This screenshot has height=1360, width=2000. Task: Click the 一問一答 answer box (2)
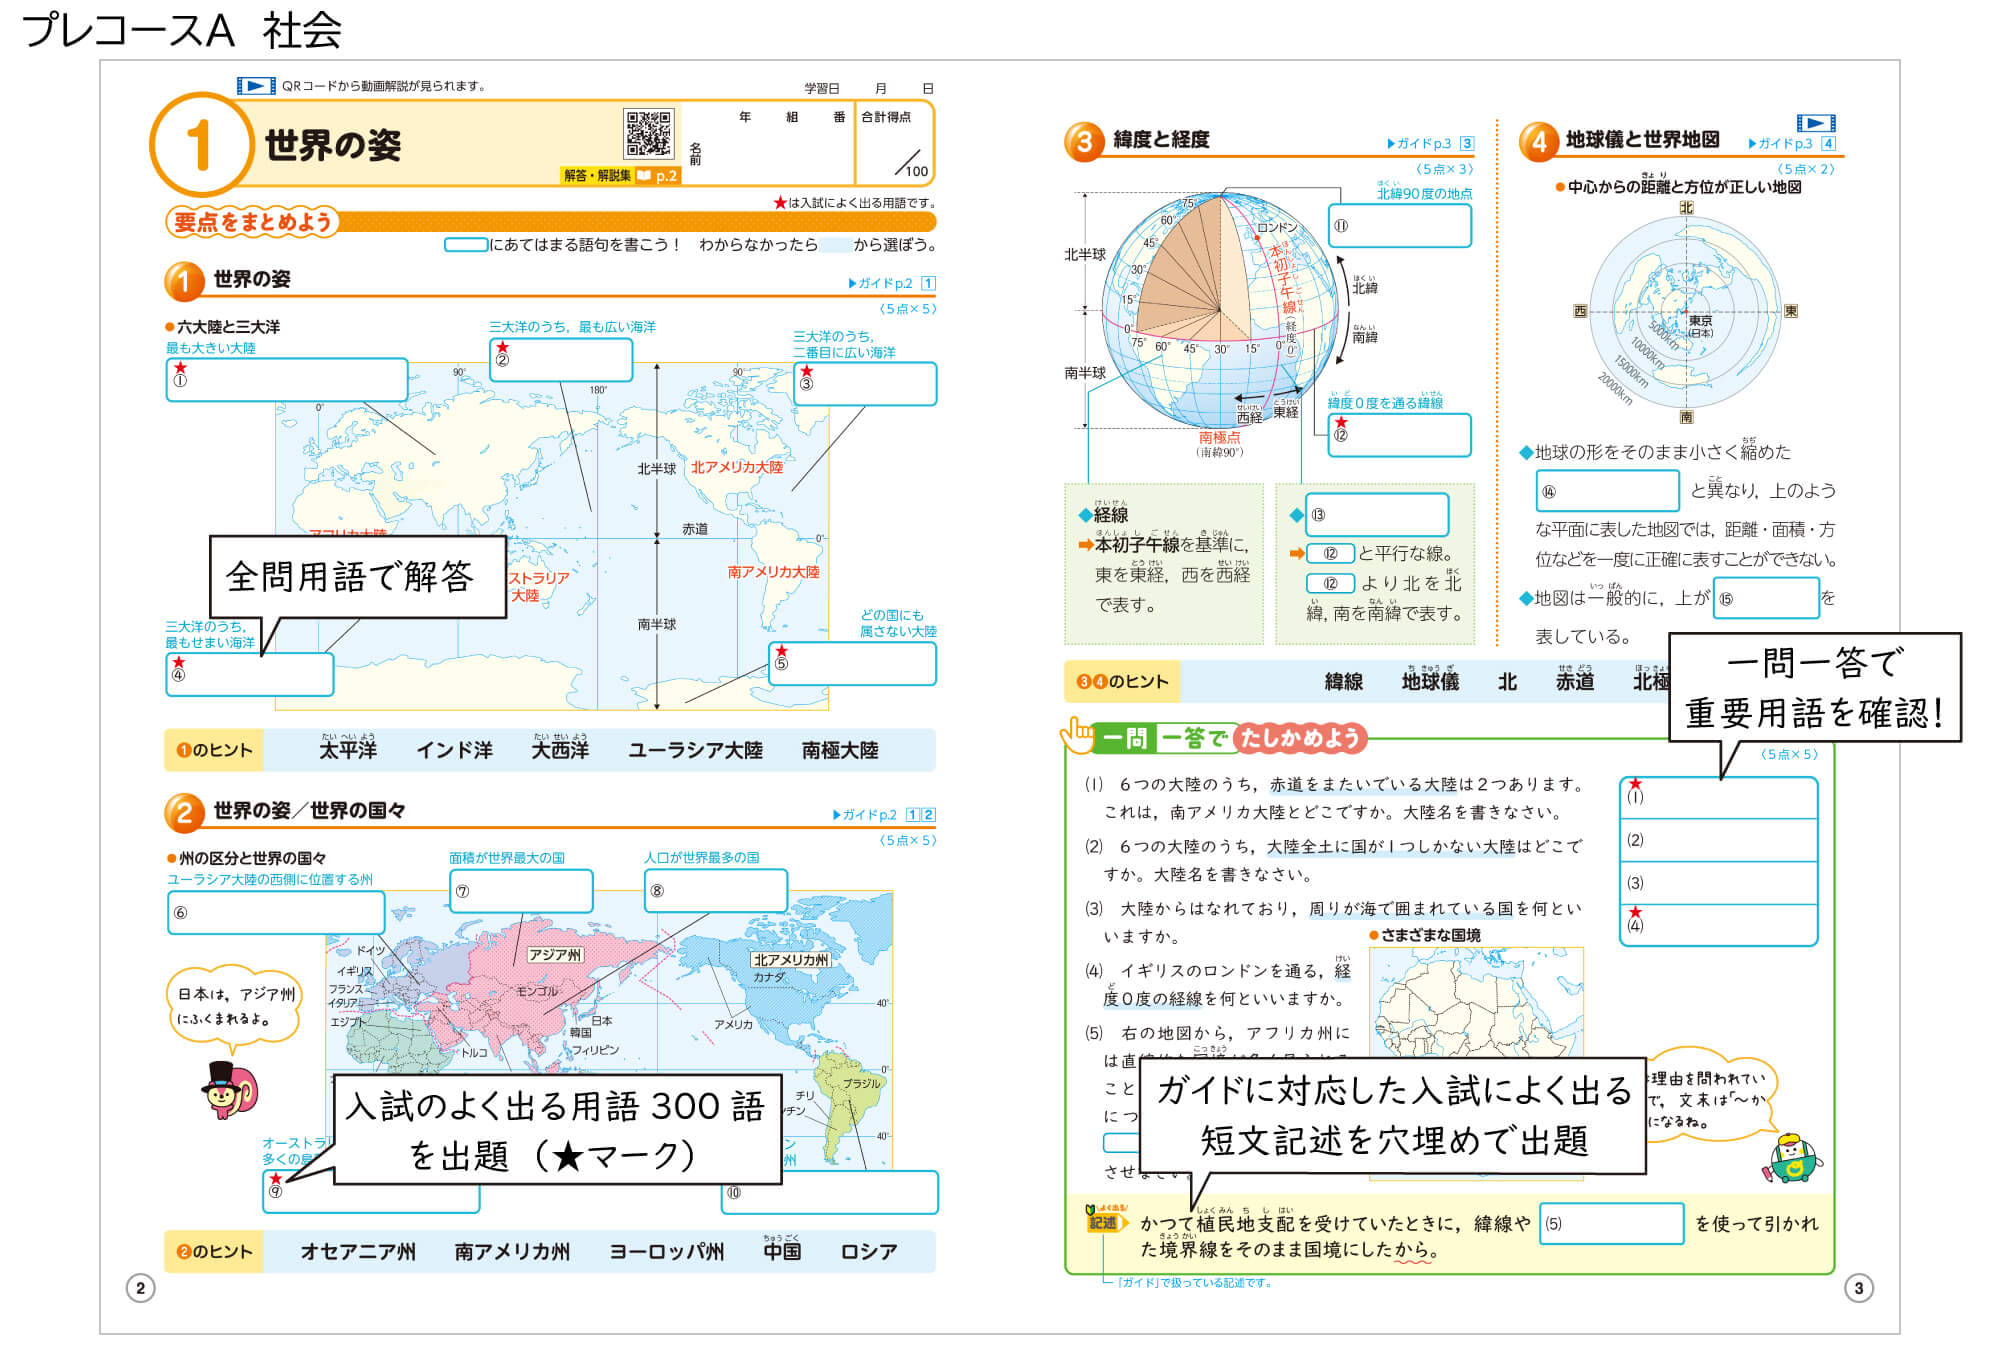click(1719, 840)
